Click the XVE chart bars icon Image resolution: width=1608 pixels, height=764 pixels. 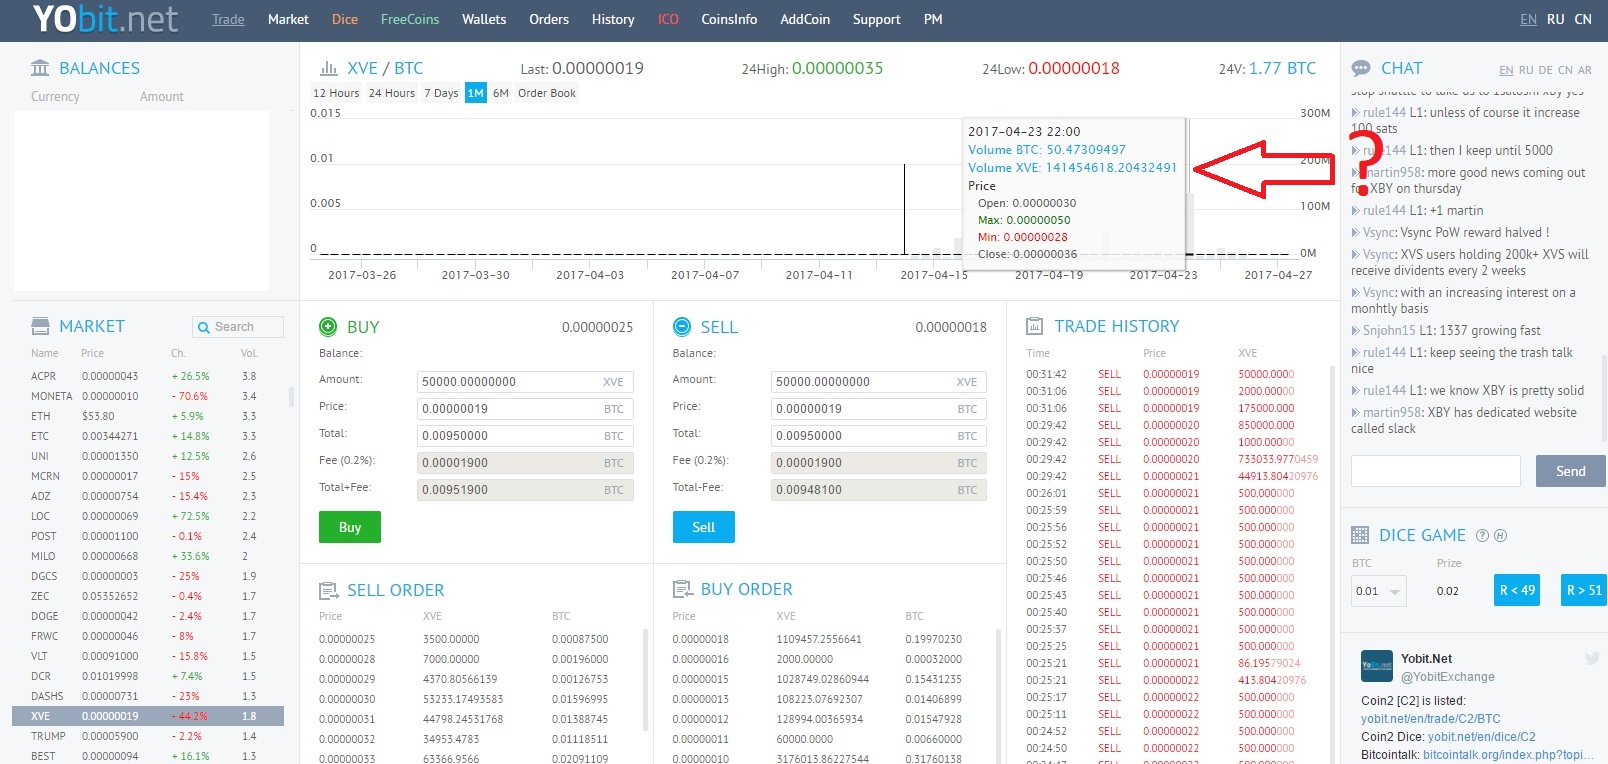pos(328,68)
